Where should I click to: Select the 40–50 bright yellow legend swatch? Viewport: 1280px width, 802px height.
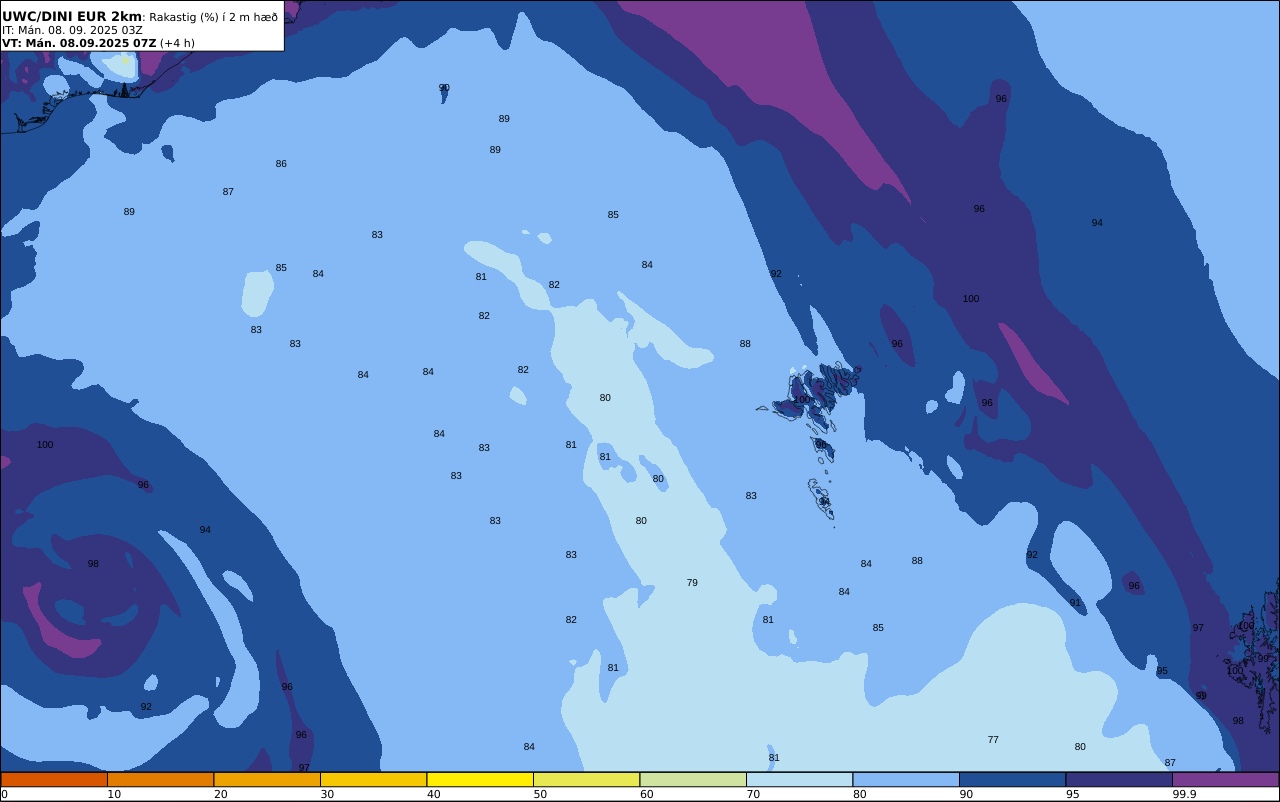tap(480, 779)
